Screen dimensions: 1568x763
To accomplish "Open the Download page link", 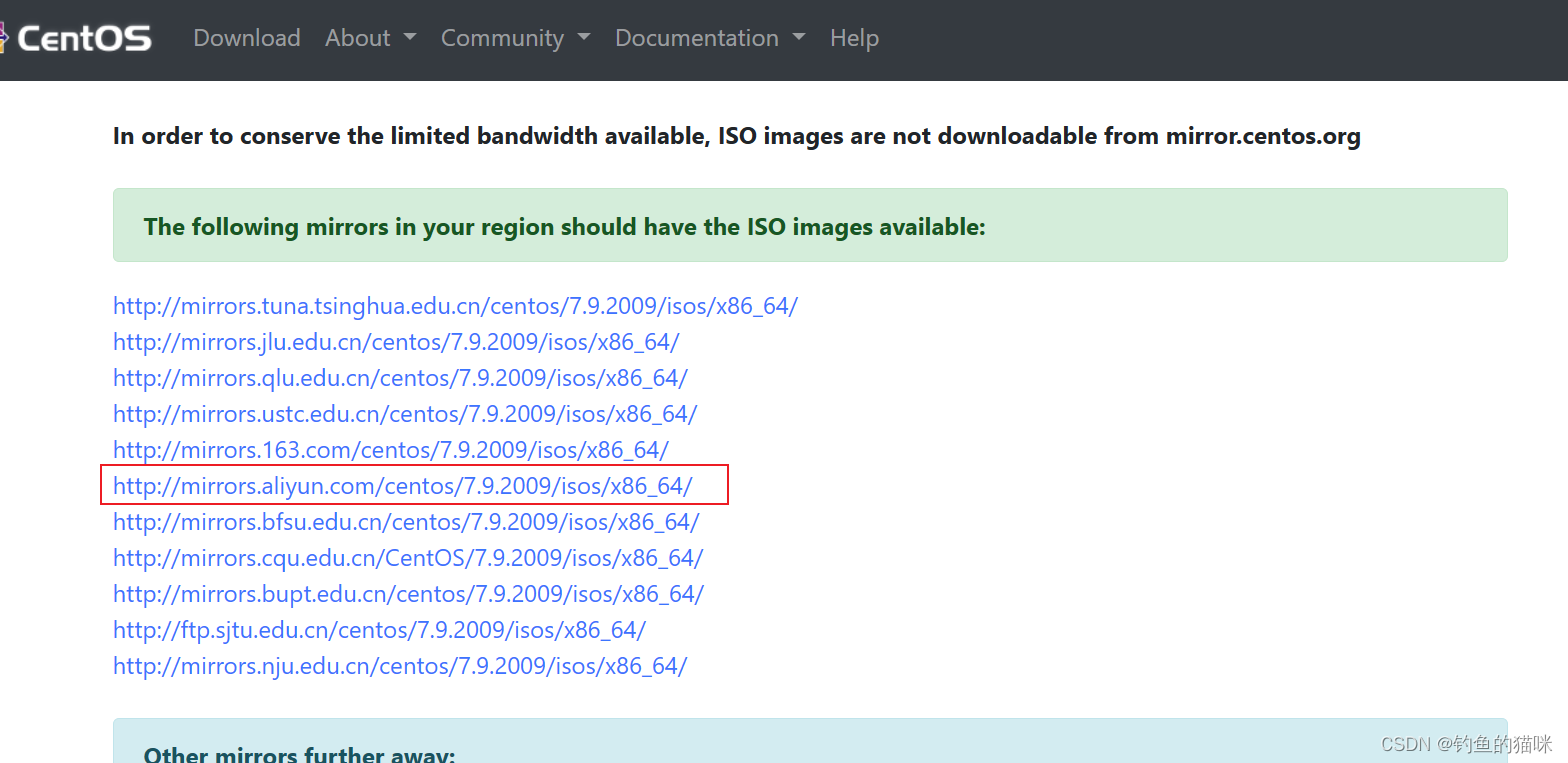I will (247, 38).
